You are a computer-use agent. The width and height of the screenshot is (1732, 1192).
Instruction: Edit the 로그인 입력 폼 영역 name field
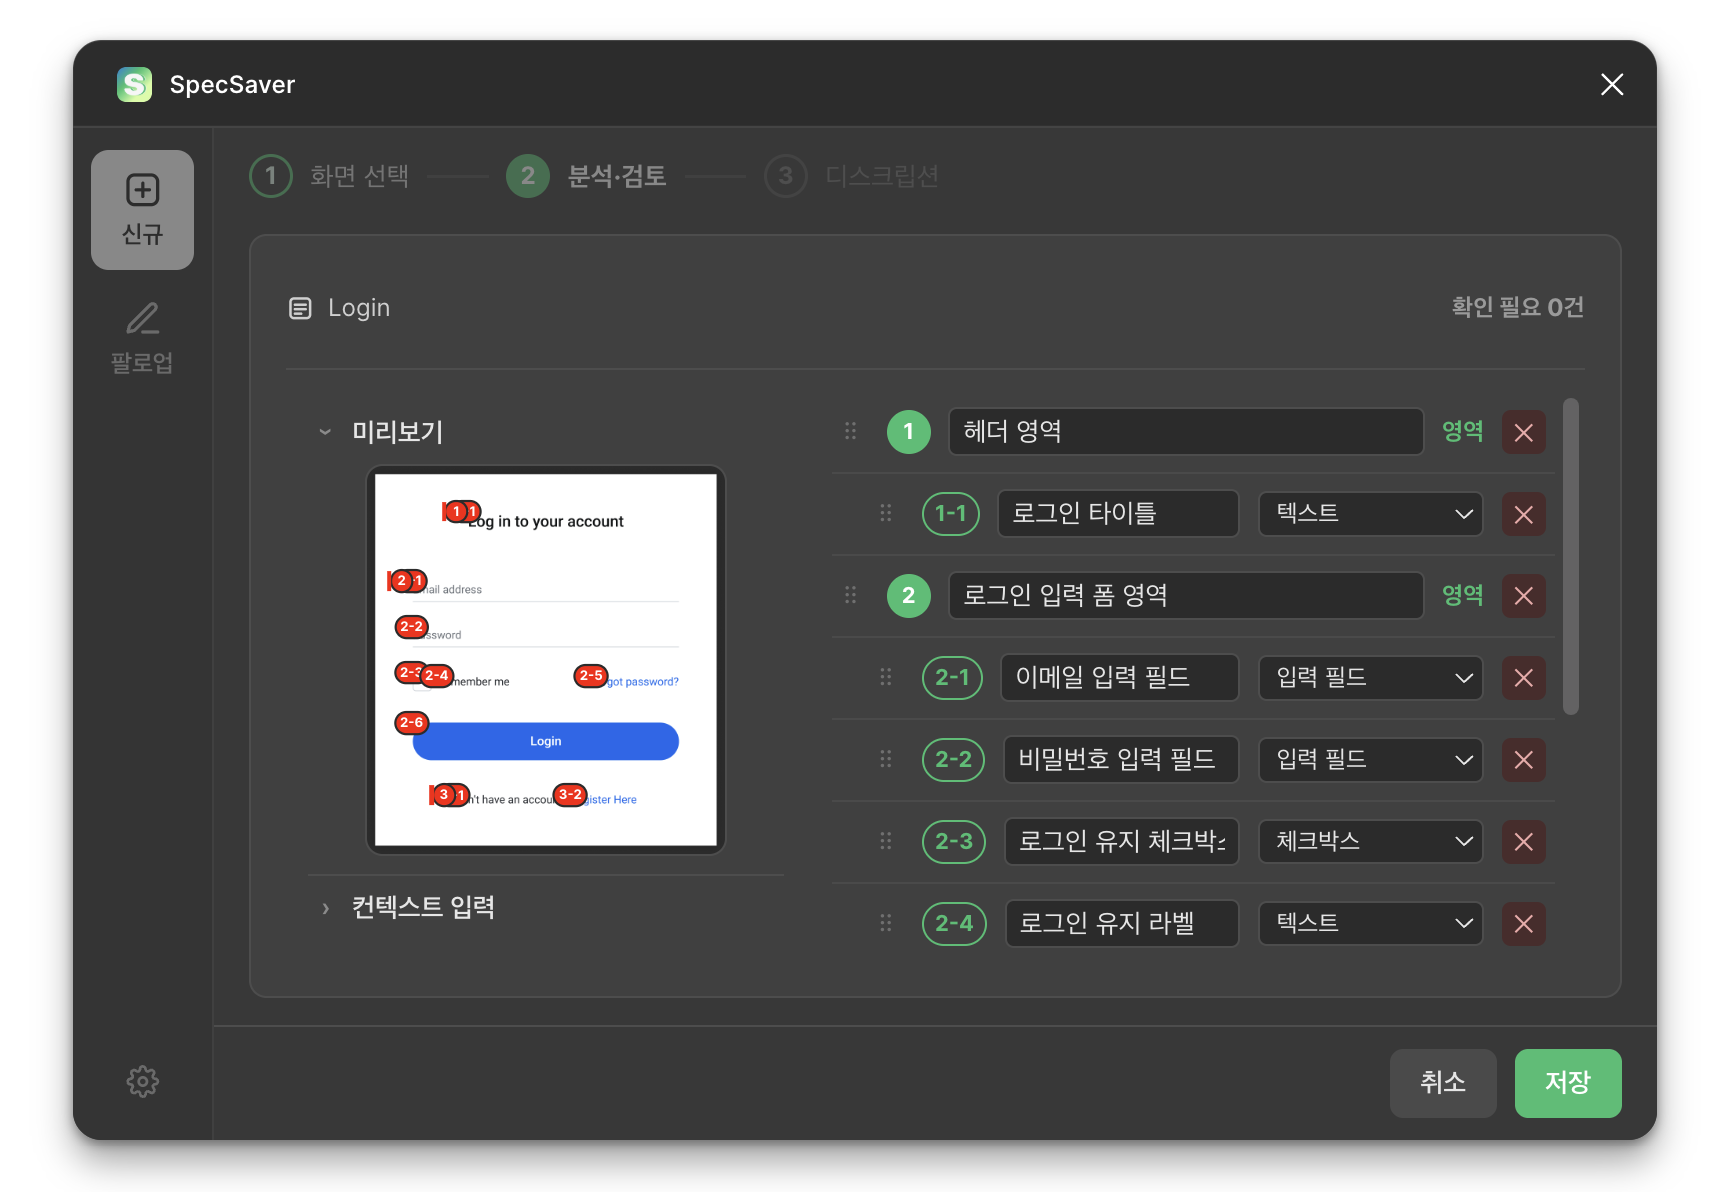[1186, 596]
